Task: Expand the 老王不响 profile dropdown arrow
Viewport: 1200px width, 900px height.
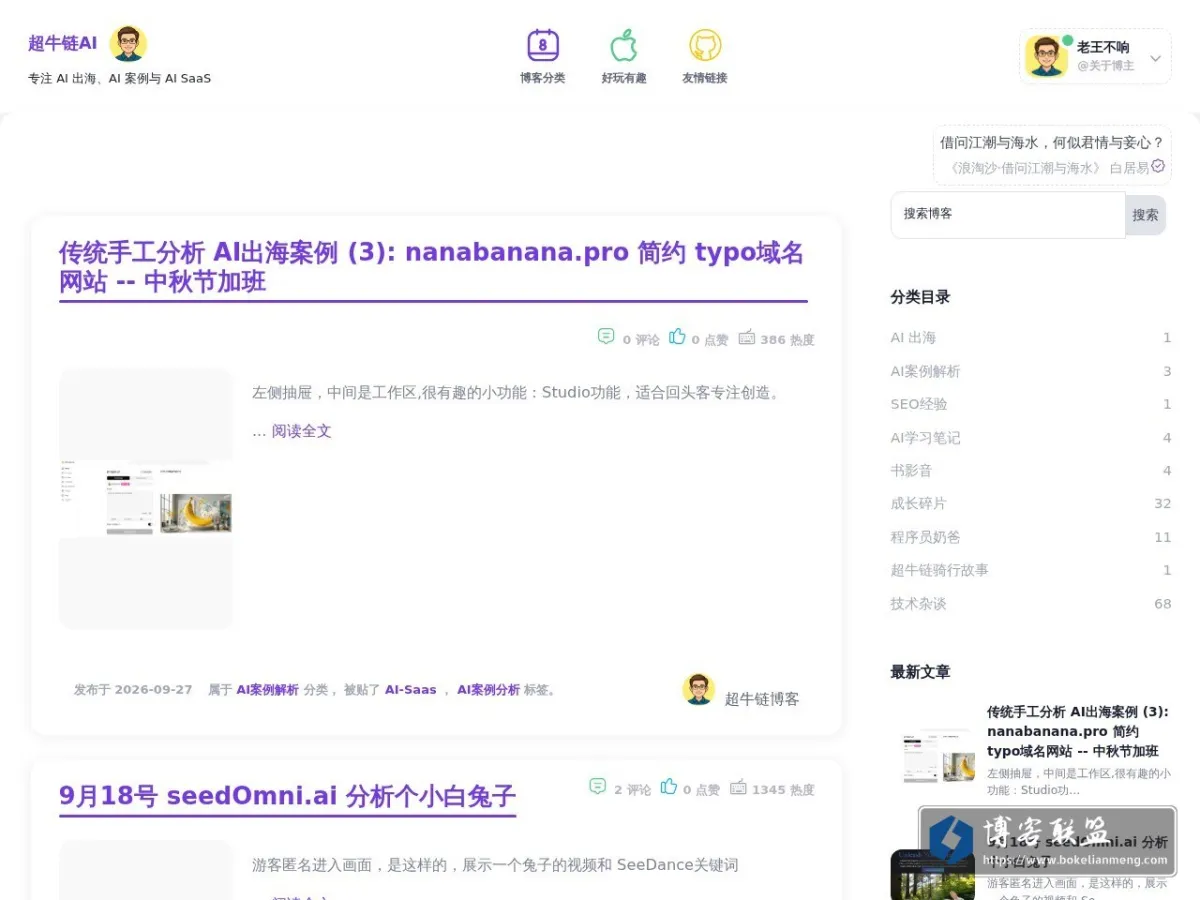Action: [1155, 58]
